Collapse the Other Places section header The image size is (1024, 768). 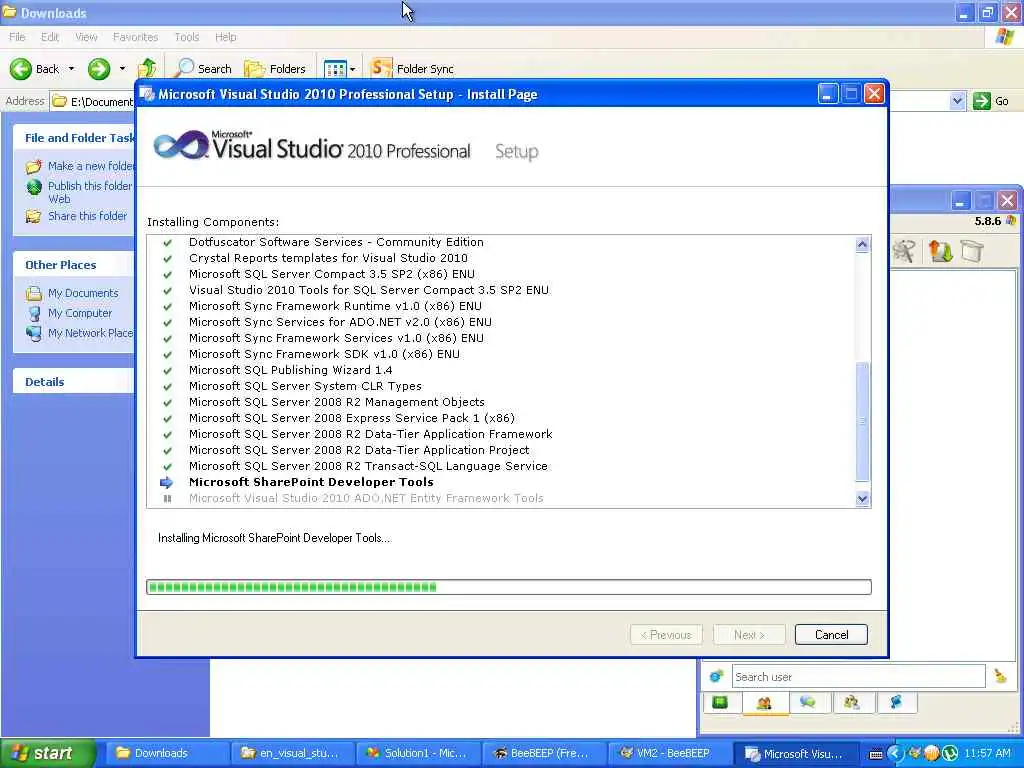[73, 264]
